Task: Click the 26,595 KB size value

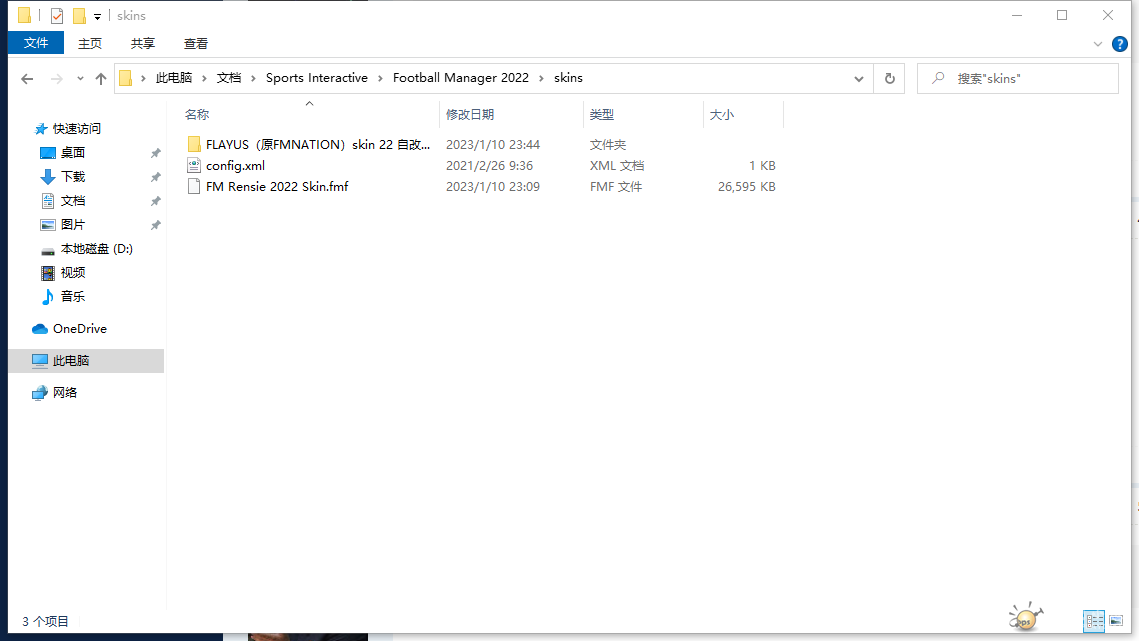Action: pyautogui.click(x=747, y=187)
